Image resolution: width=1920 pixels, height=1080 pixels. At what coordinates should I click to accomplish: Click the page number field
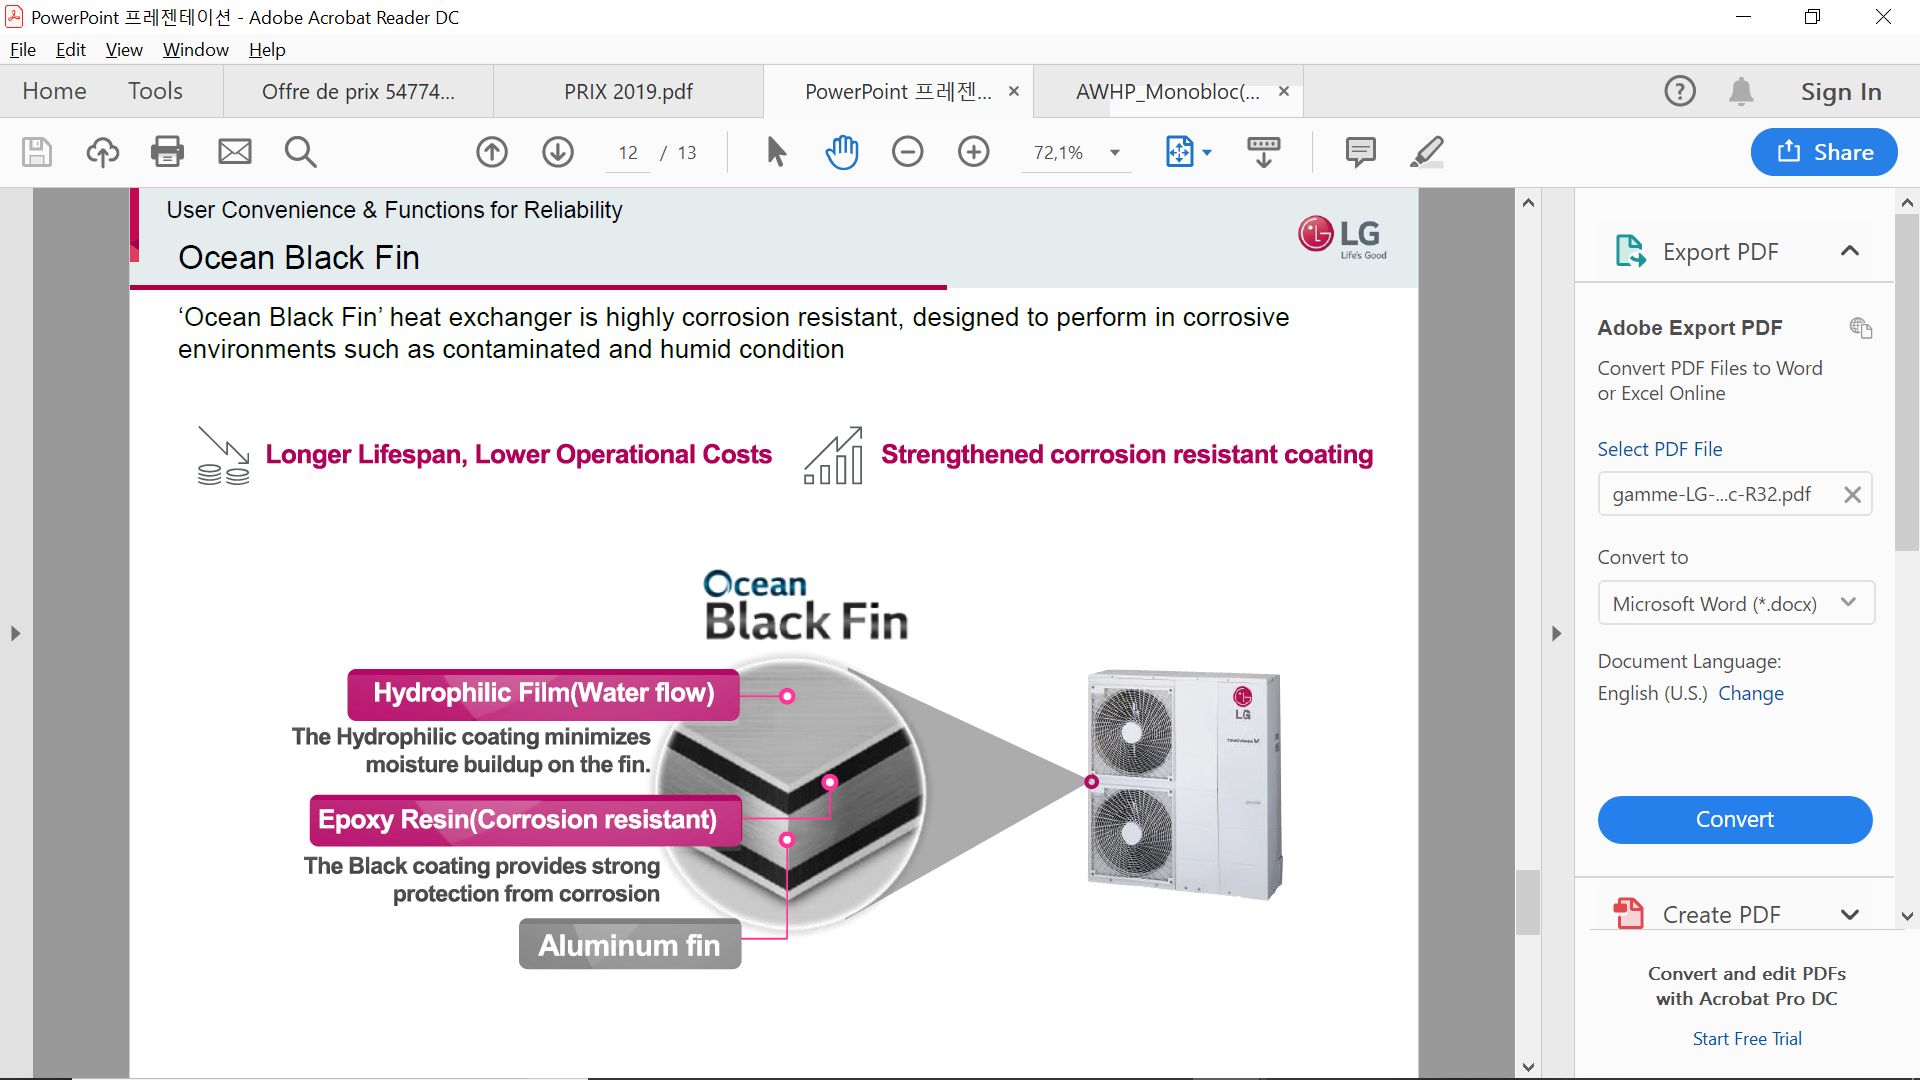click(628, 153)
